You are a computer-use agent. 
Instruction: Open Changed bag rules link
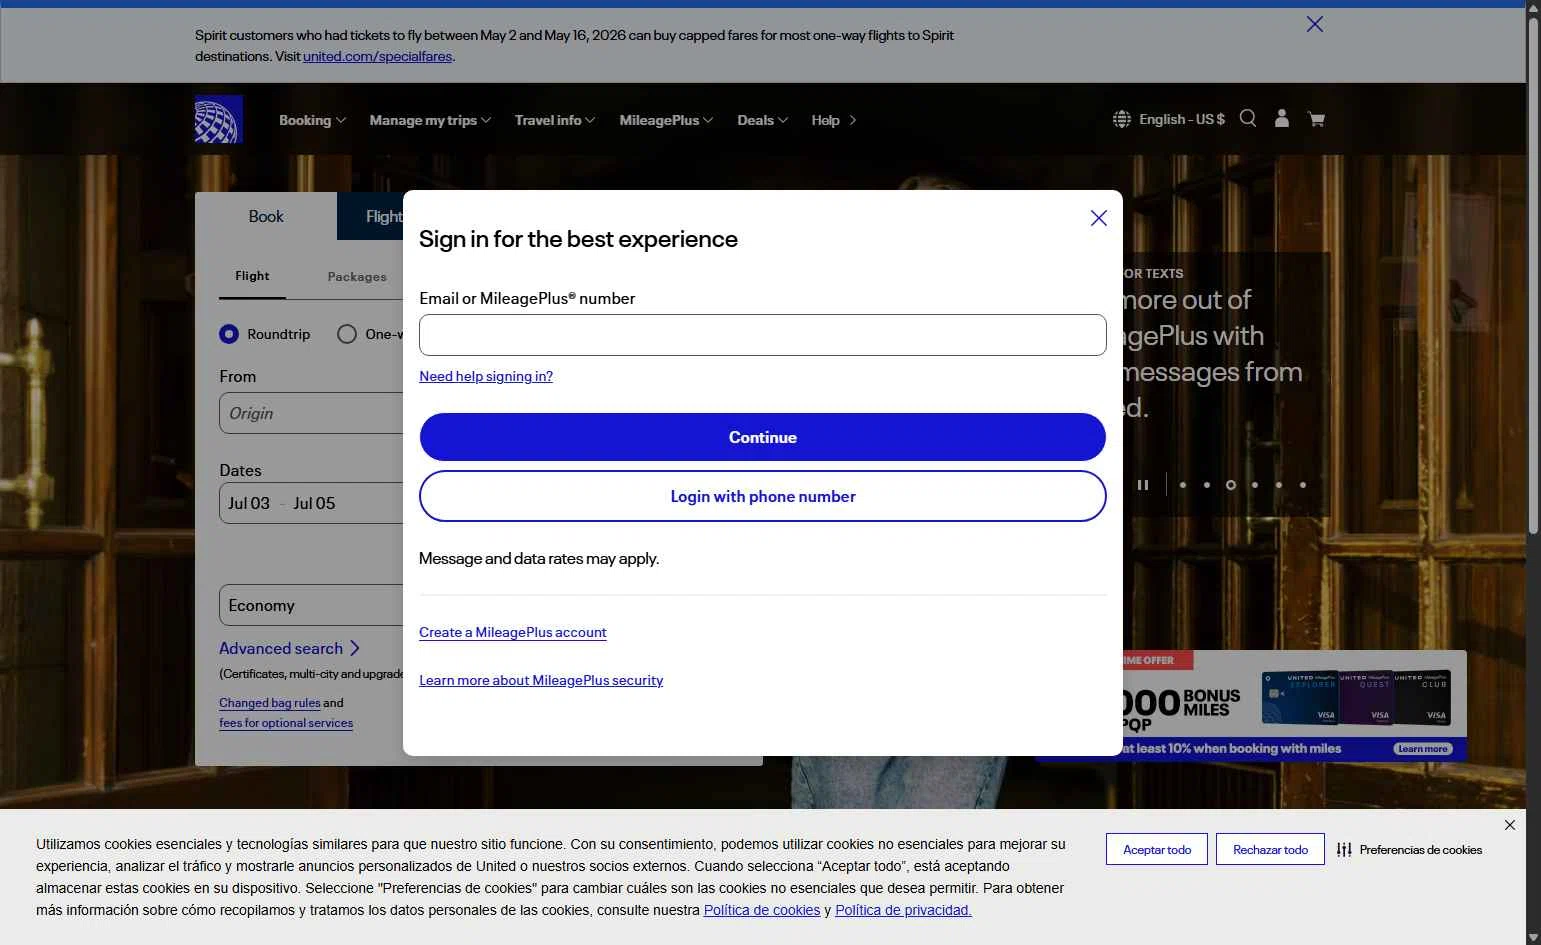coord(270,703)
